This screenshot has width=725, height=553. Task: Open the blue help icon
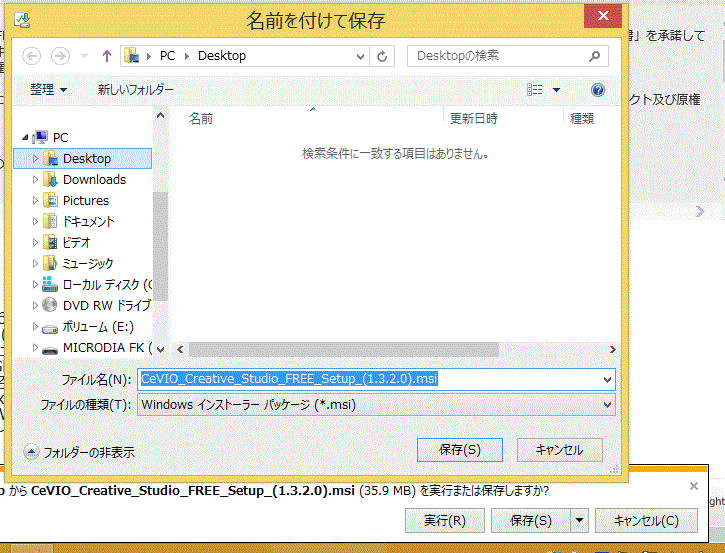coord(598,90)
